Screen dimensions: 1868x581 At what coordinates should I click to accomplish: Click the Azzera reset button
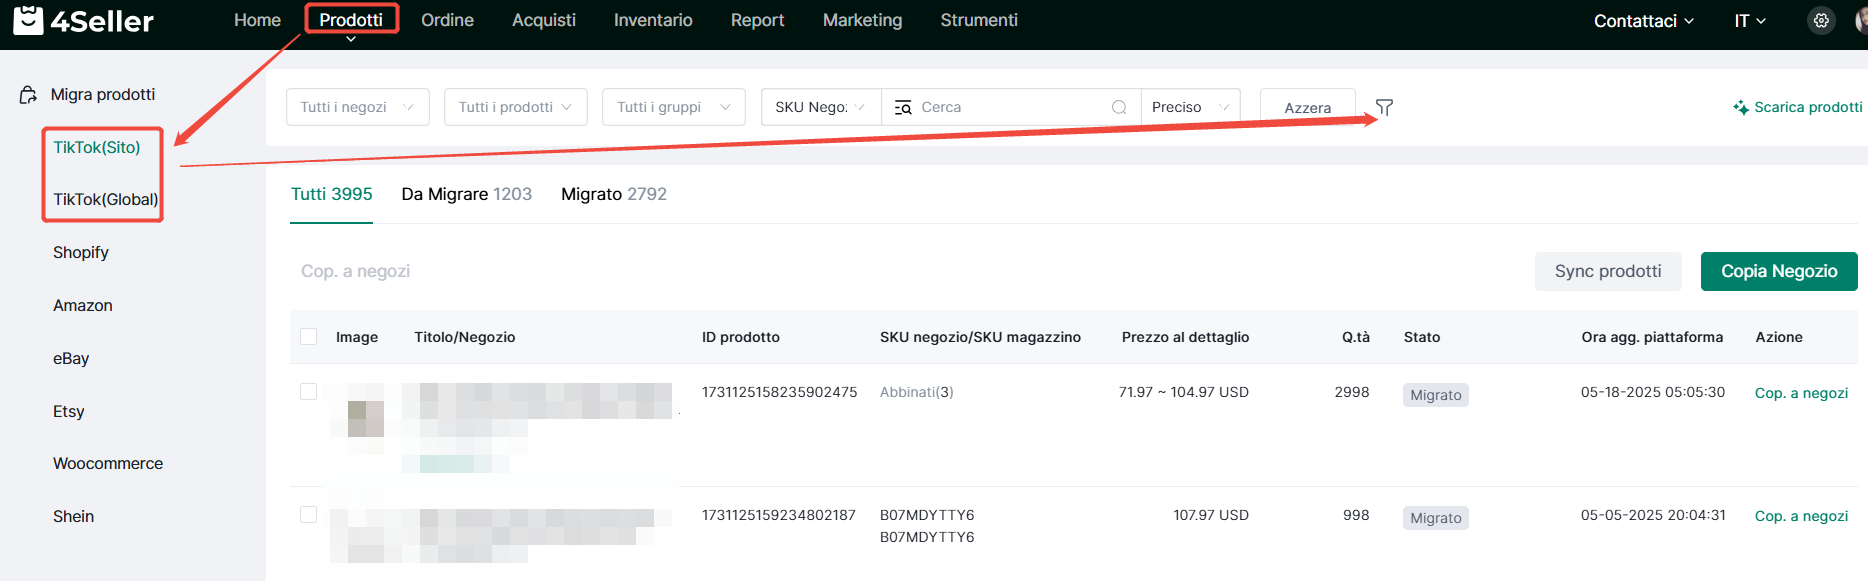coord(1307,107)
